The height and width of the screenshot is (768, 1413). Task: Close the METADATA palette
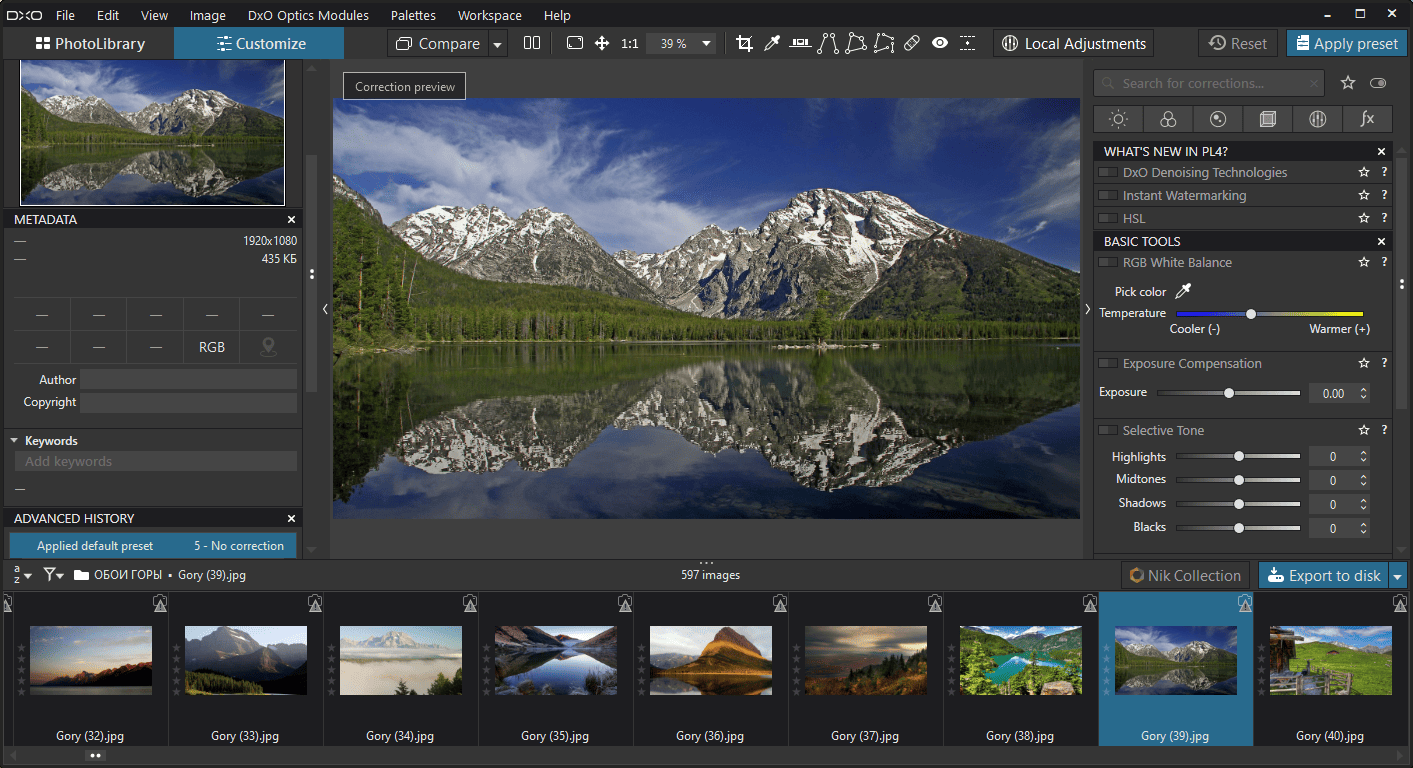(292, 220)
